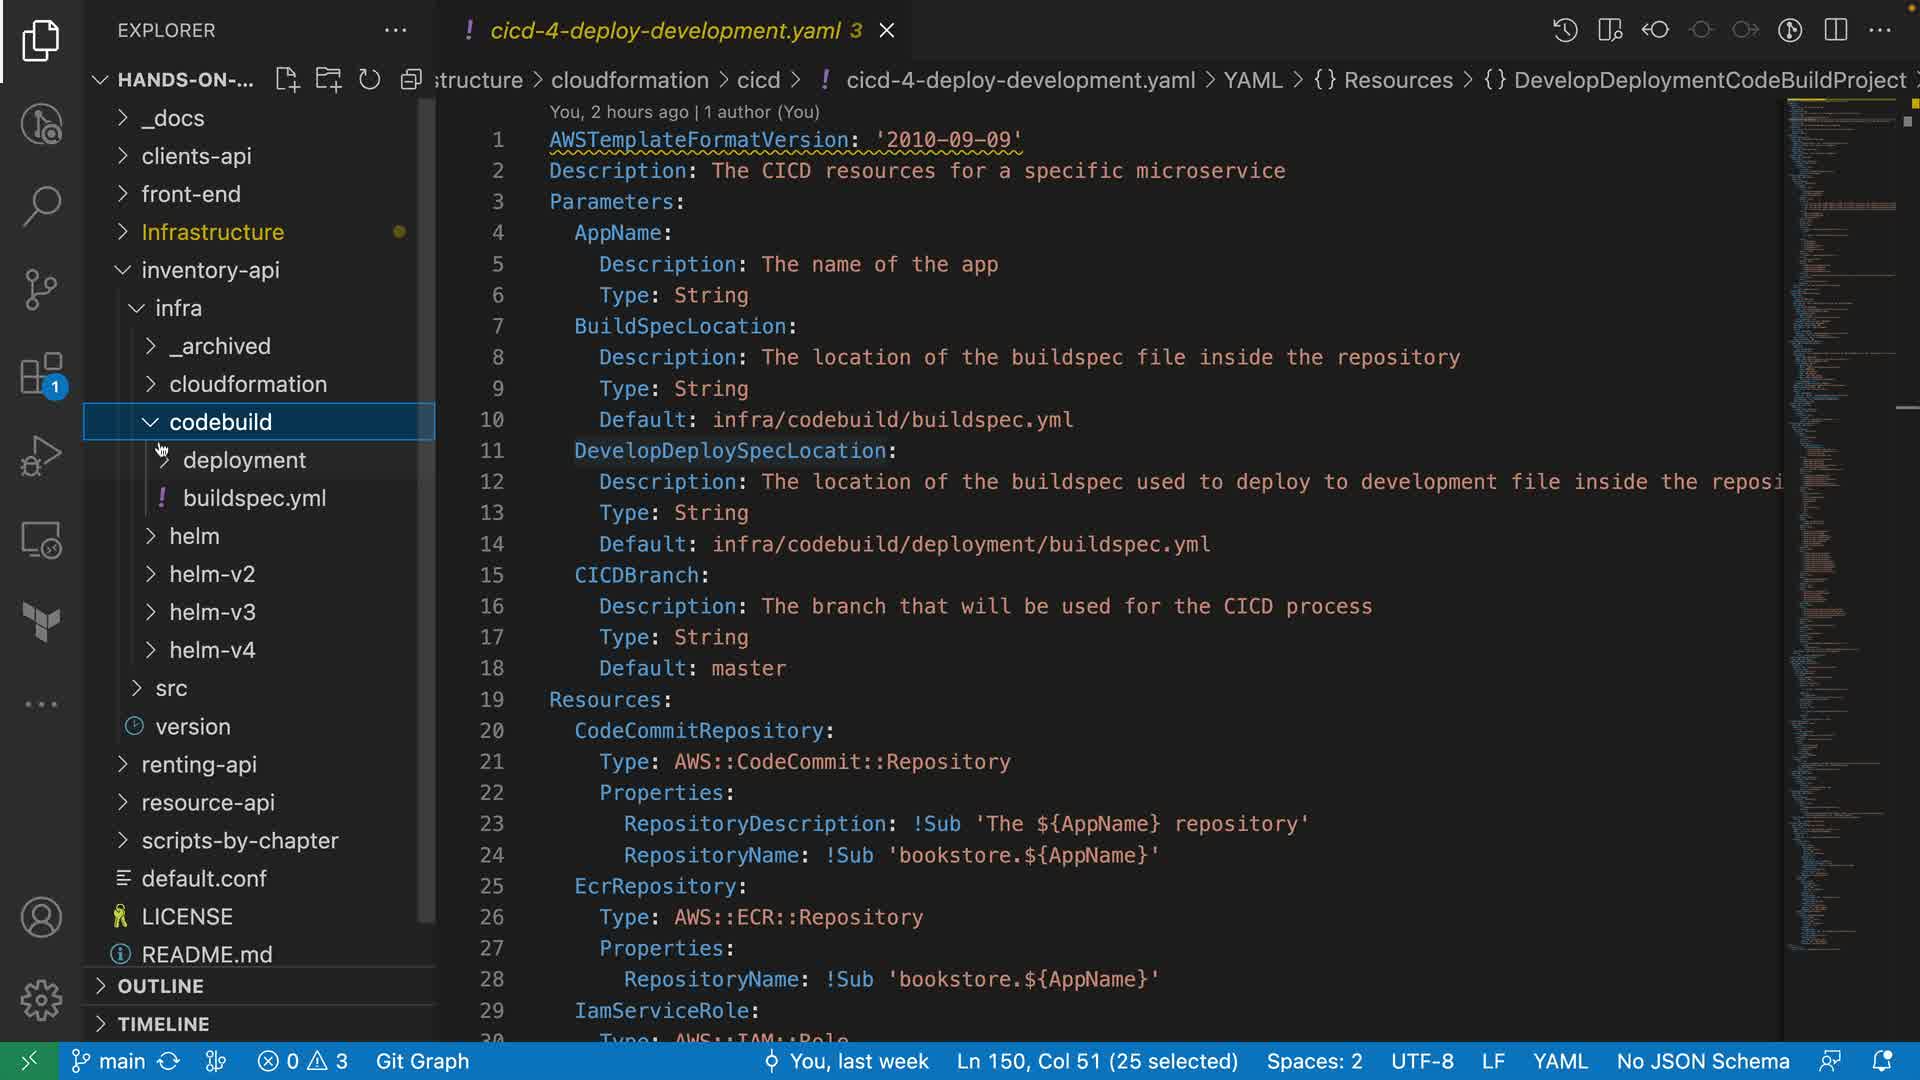Collapse the inventory-api folder
The image size is (1920, 1080).
210,270
